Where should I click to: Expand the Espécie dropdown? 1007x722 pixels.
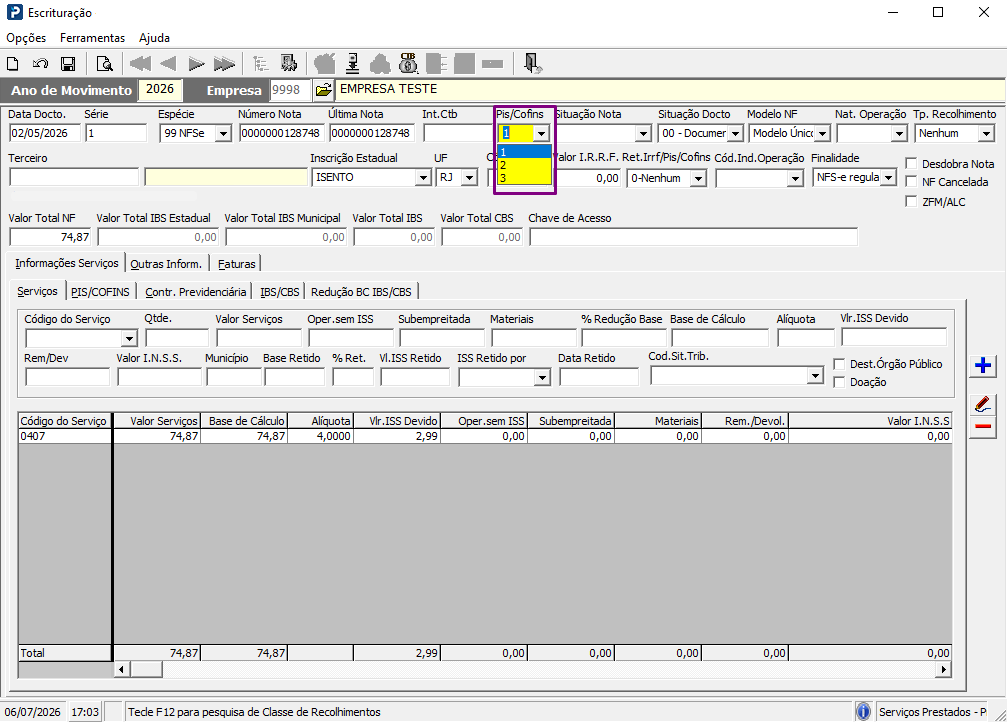click(223, 134)
